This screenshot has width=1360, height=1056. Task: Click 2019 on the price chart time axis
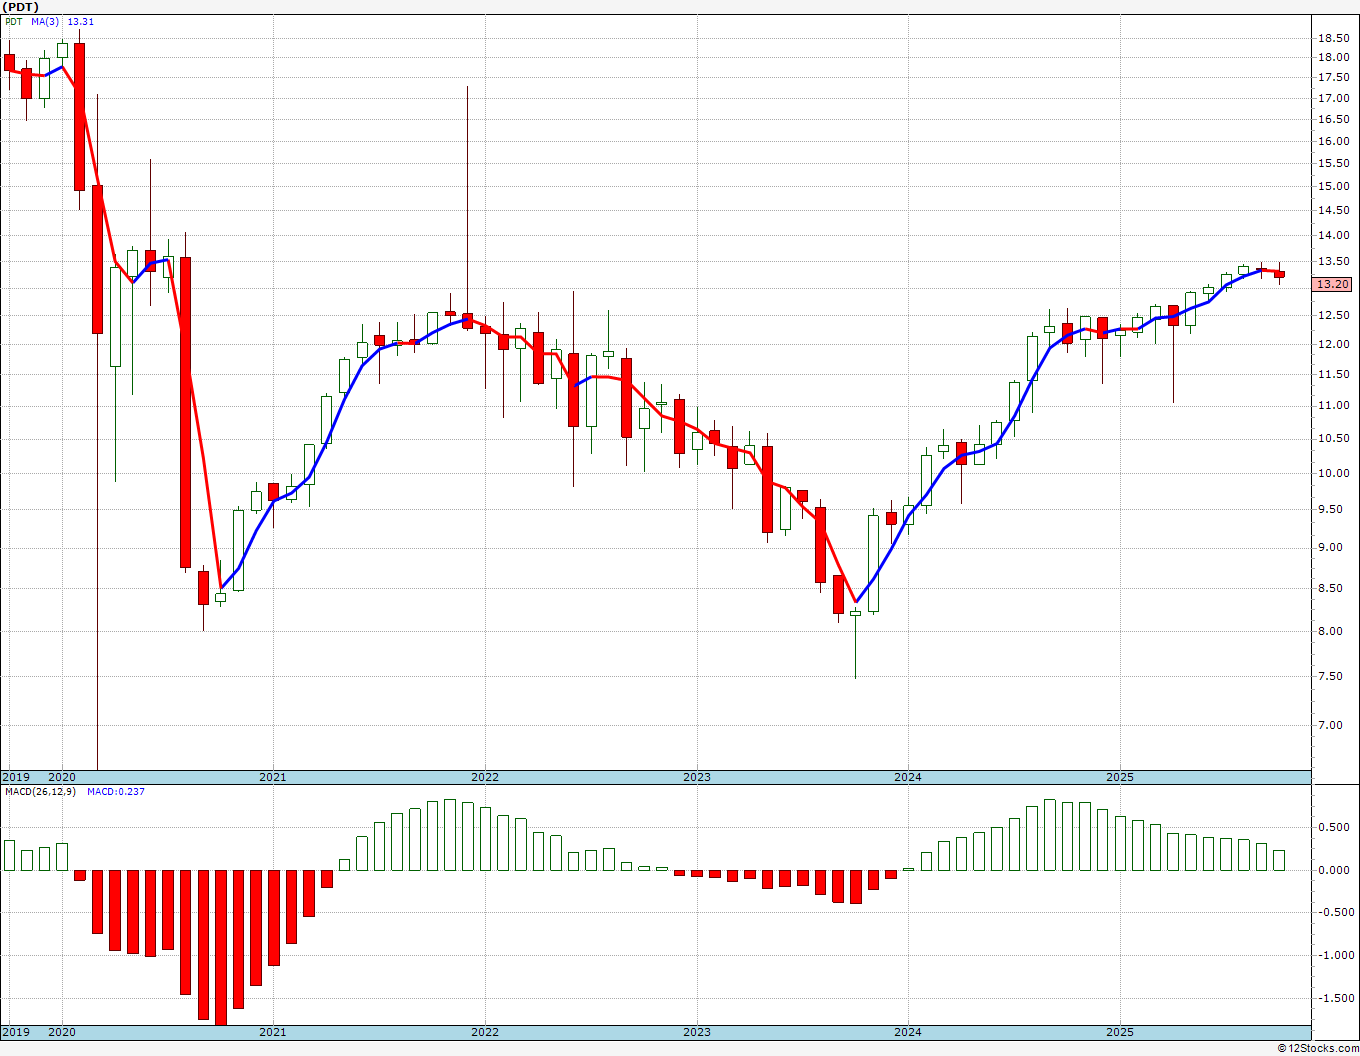(16, 777)
